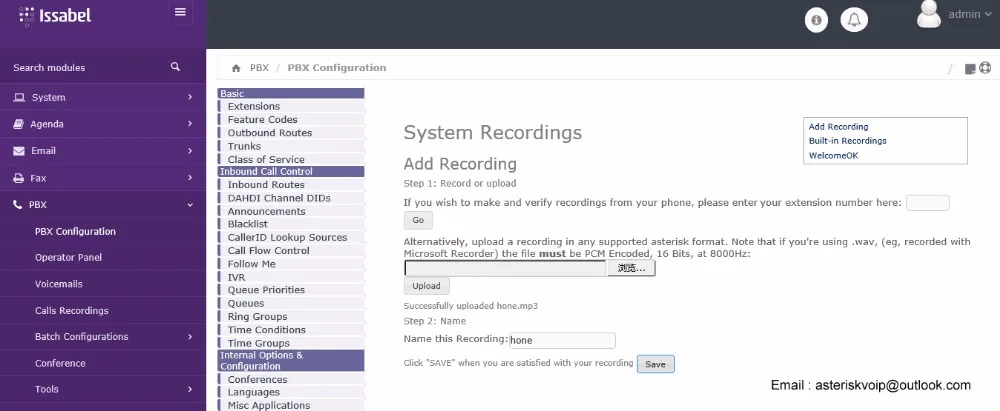Open the Call Flow Control link
The width and height of the screenshot is (1000, 411).
click(x=268, y=251)
